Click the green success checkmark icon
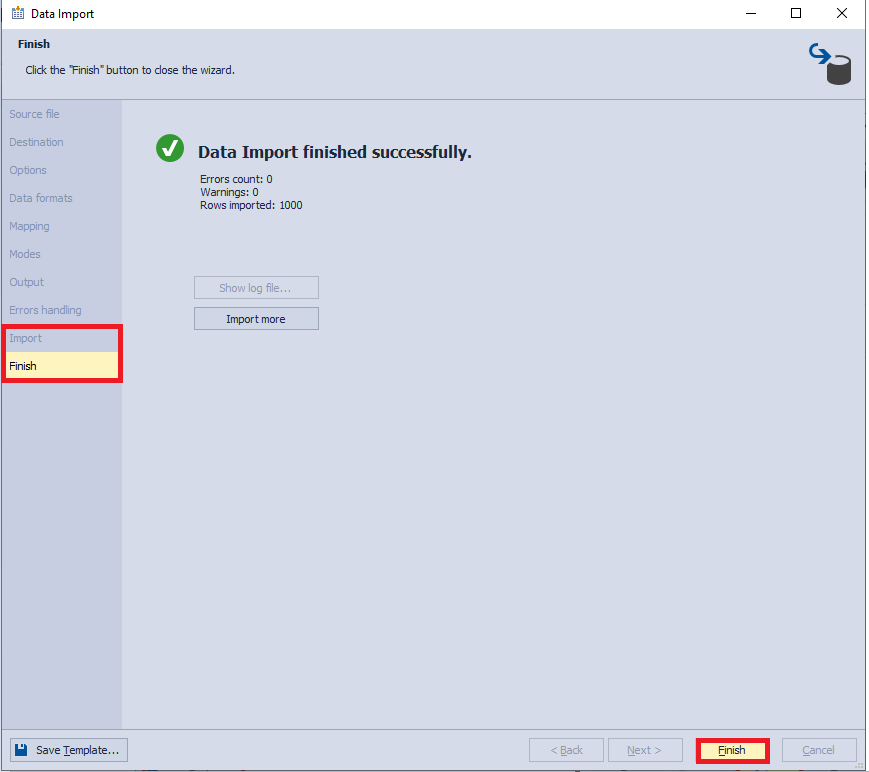869x772 pixels. coord(170,148)
